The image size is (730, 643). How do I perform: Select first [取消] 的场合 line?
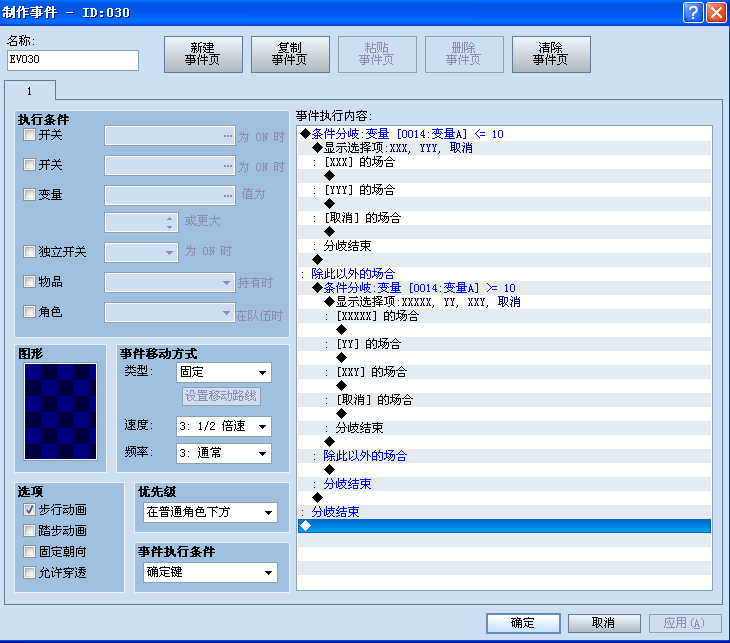tap(504, 218)
